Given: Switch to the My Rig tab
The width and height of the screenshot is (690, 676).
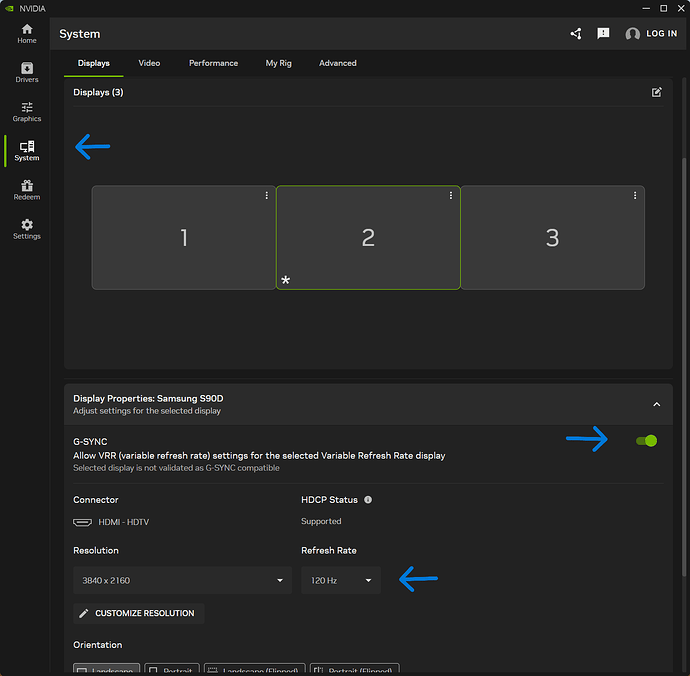Looking at the screenshot, I should [279, 63].
